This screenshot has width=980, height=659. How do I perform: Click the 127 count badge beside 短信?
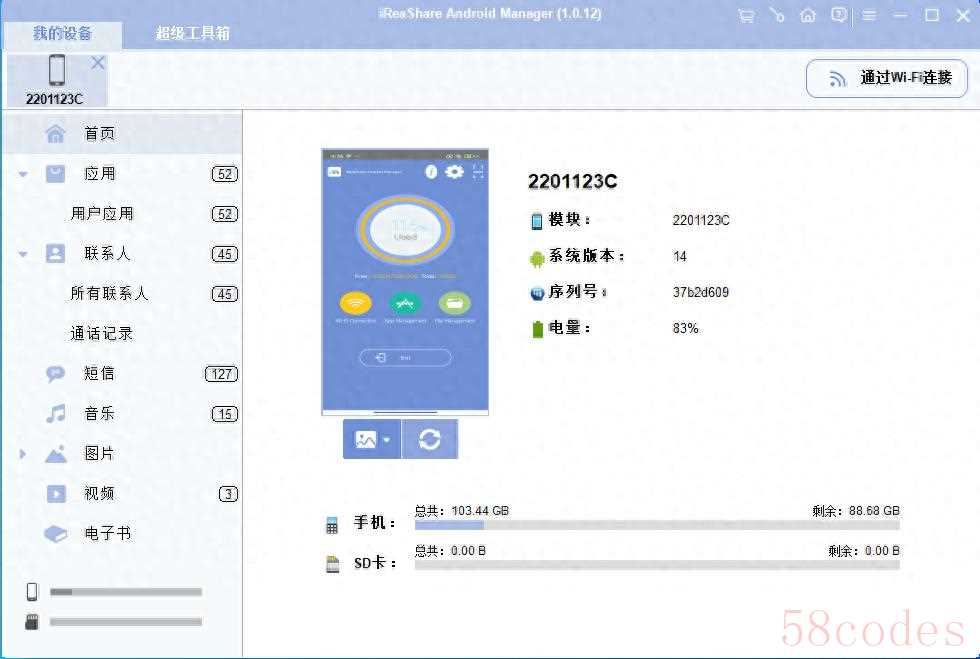[x=222, y=375]
